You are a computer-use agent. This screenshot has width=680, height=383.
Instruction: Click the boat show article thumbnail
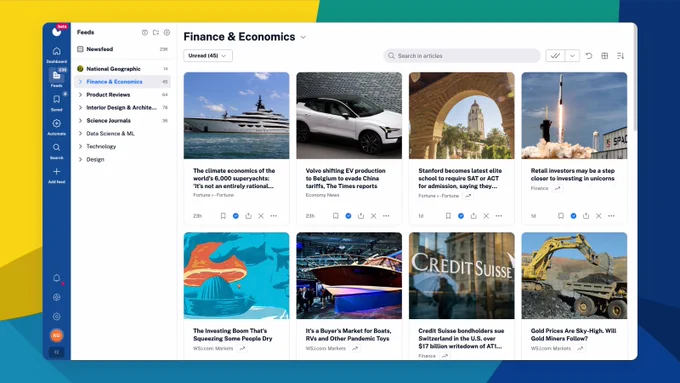[349, 275]
